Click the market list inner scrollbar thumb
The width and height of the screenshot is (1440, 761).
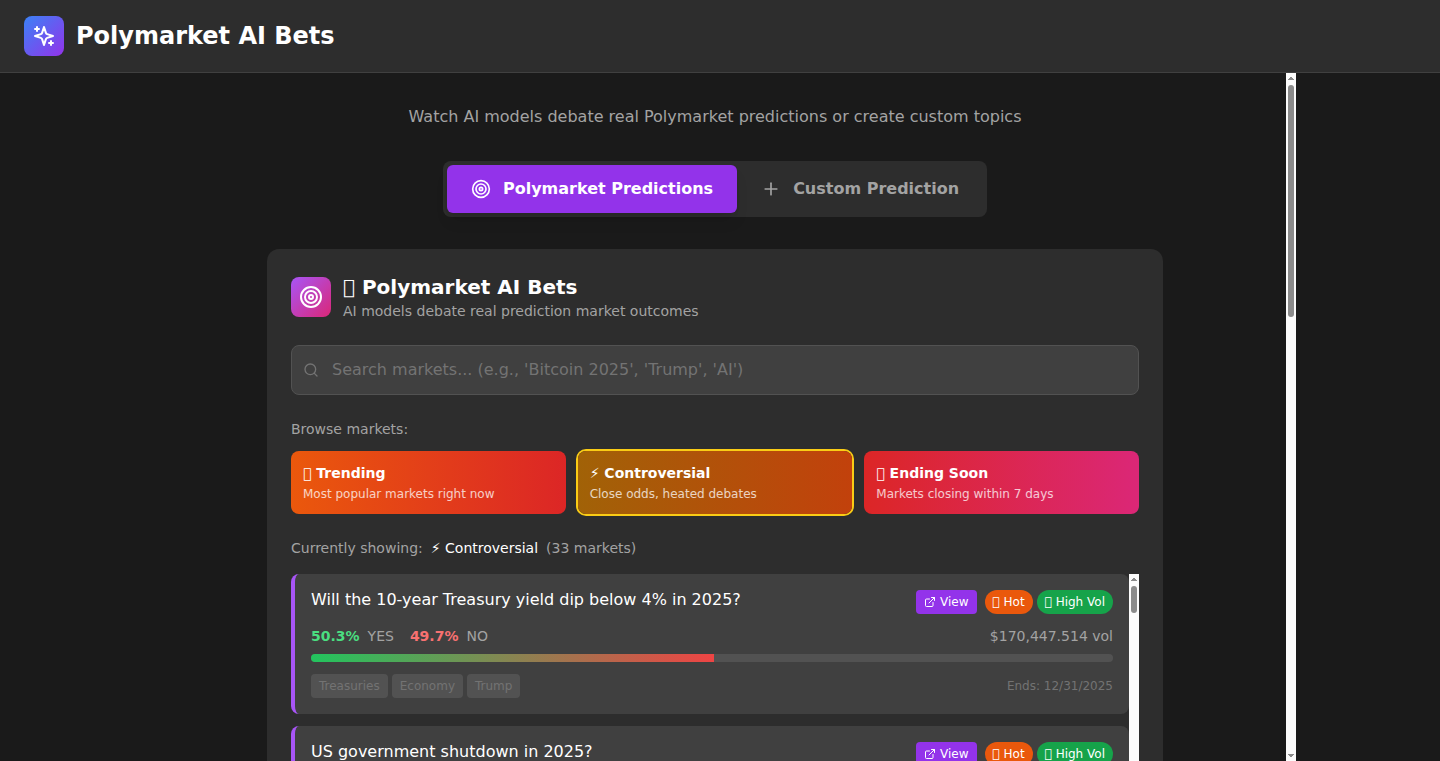point(1134,599)
